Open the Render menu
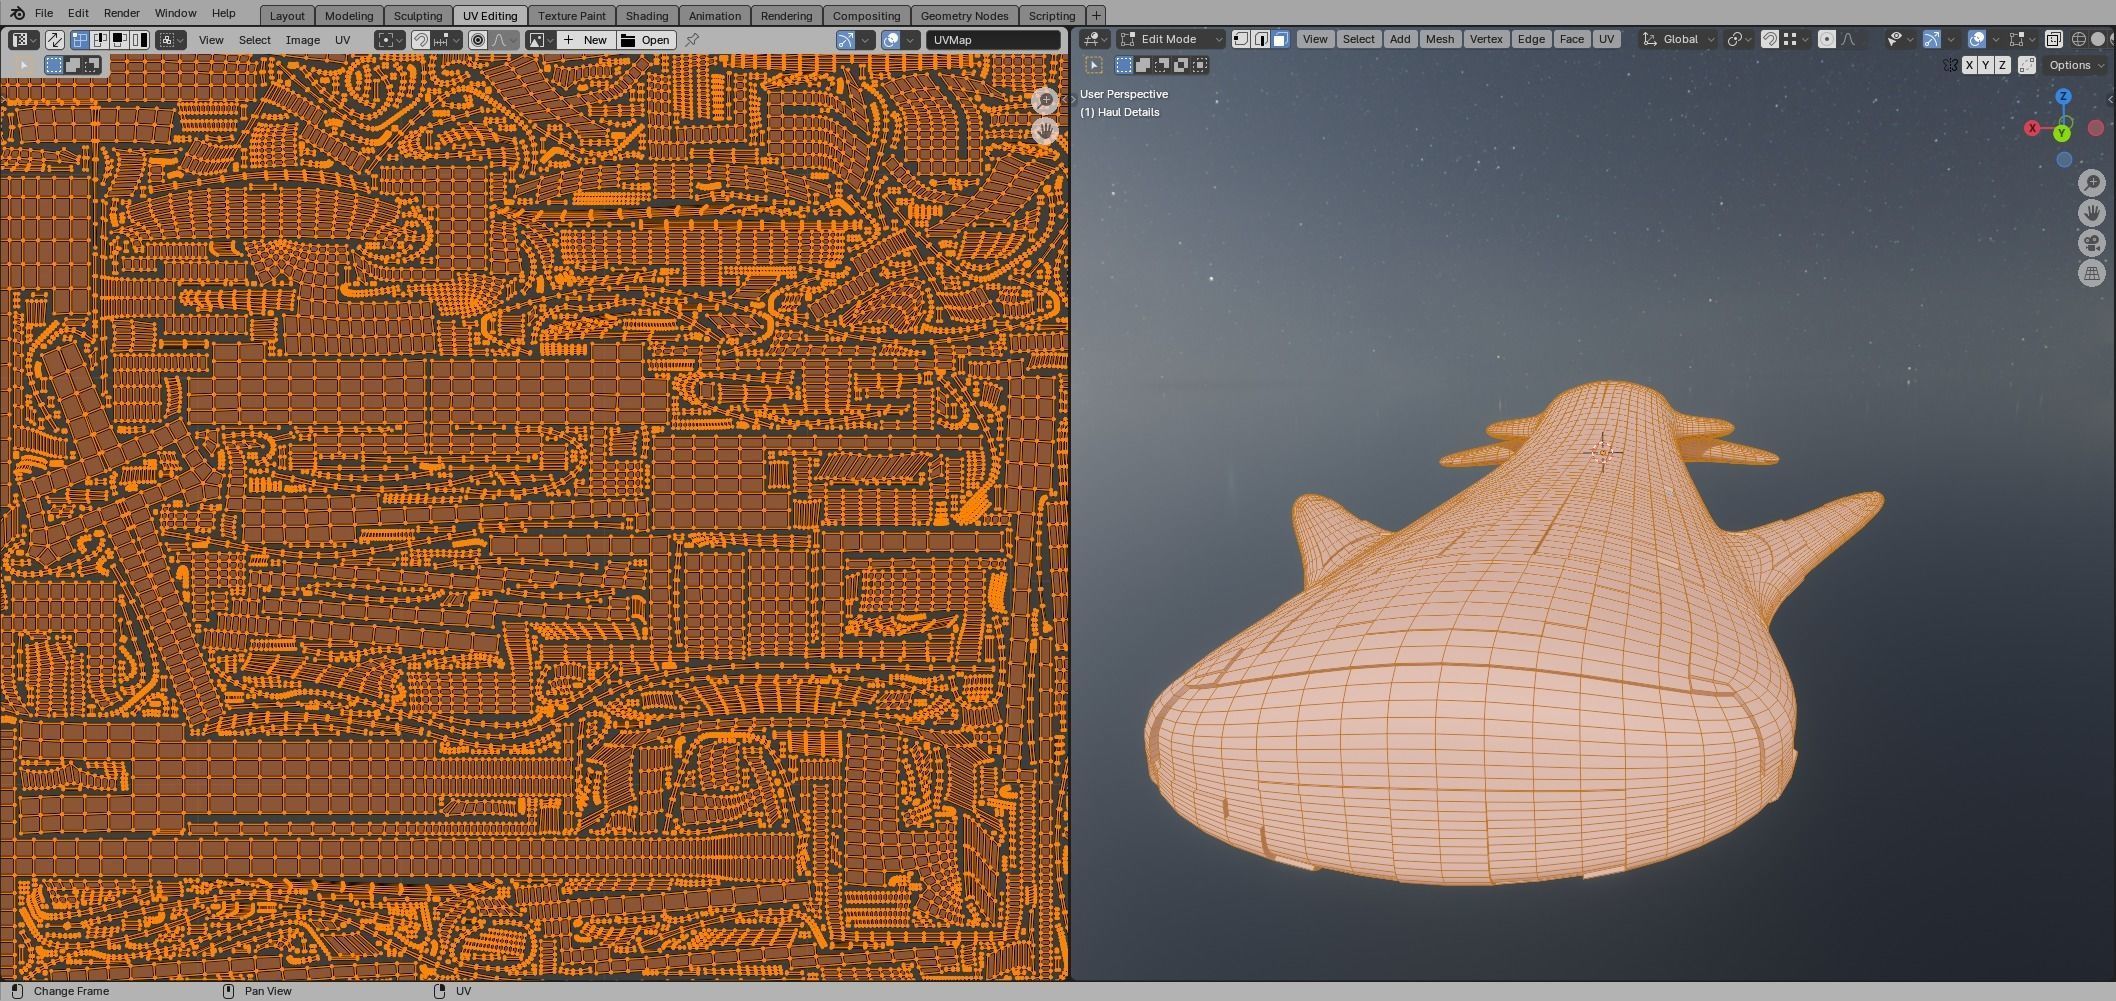 pos(122,13)
